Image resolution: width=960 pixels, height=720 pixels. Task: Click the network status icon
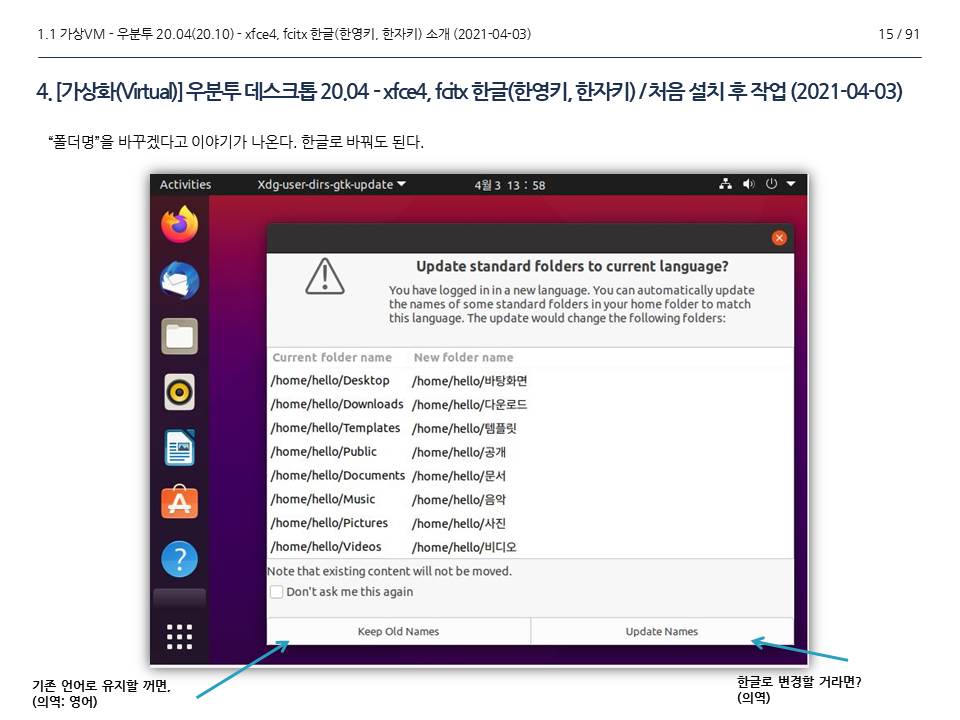click(x=726, y=184)
